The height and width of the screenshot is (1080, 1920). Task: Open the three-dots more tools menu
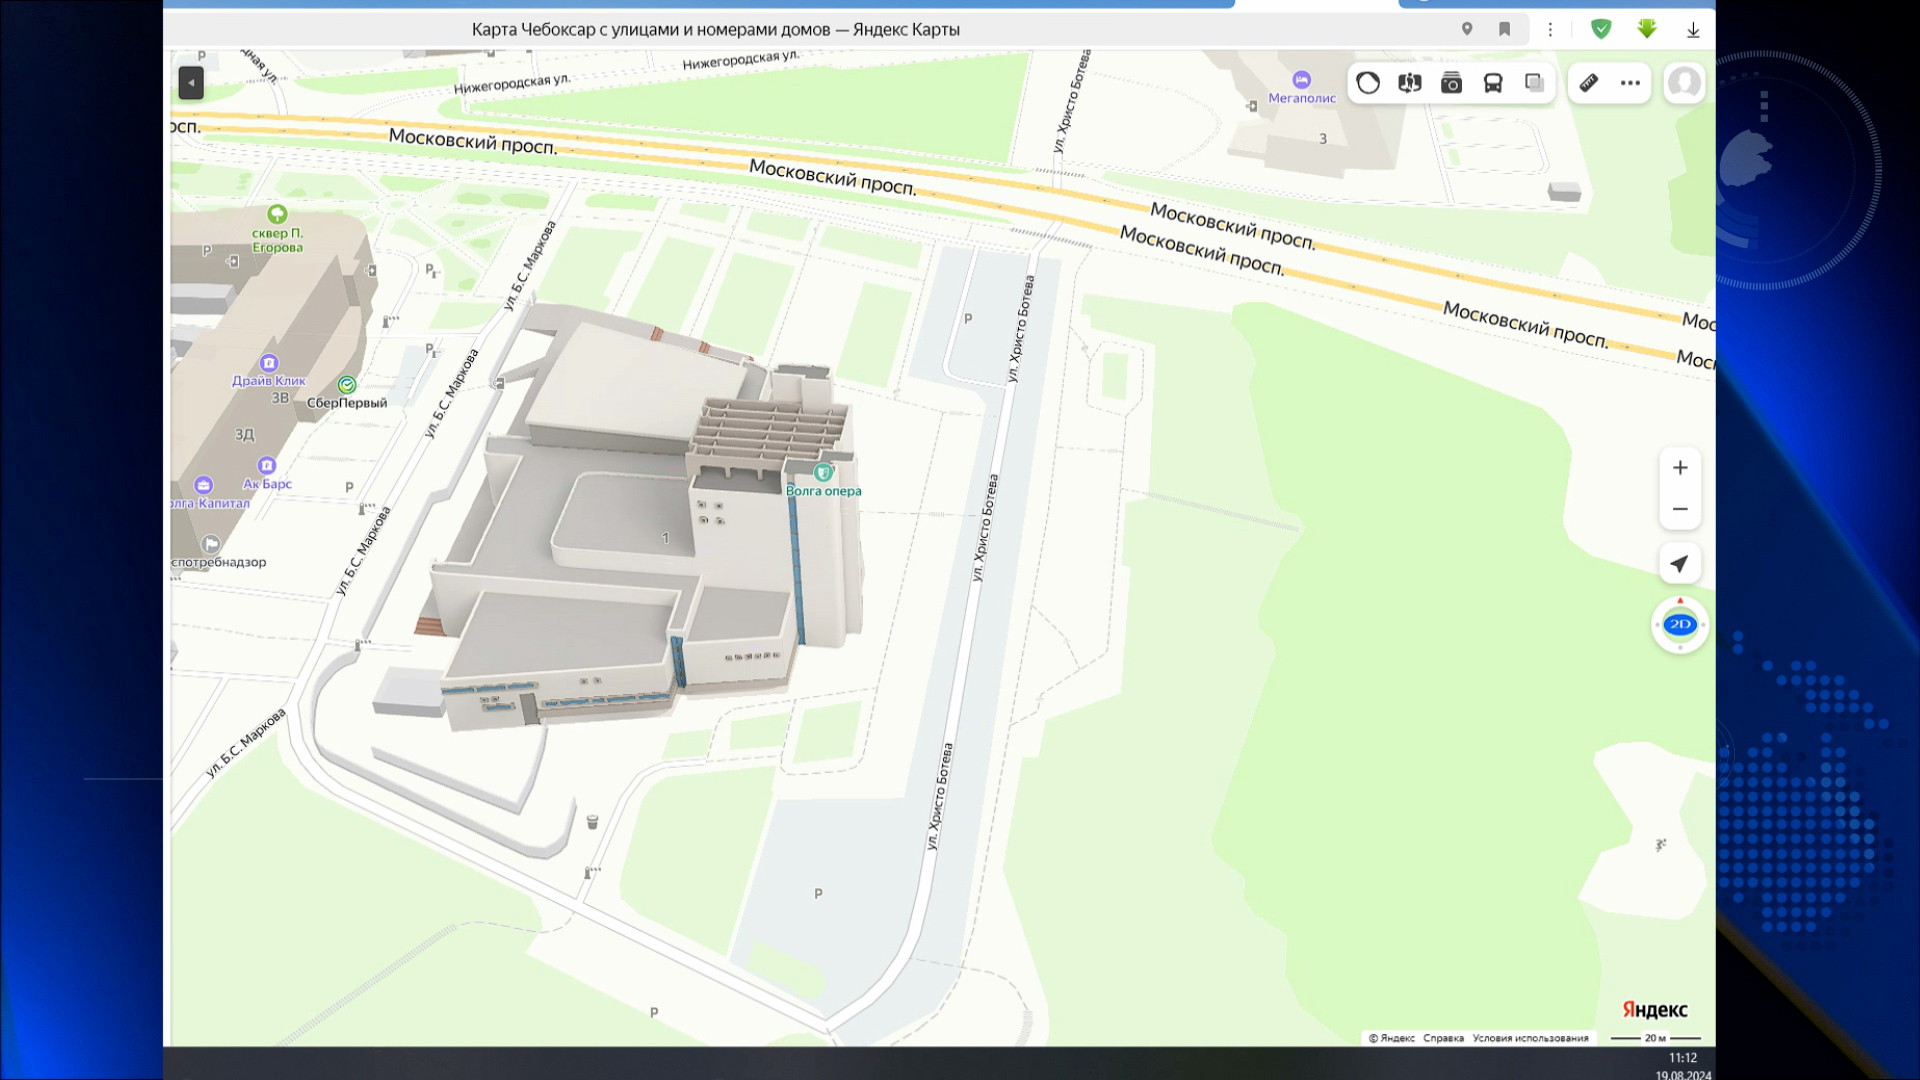point(1630,83)
